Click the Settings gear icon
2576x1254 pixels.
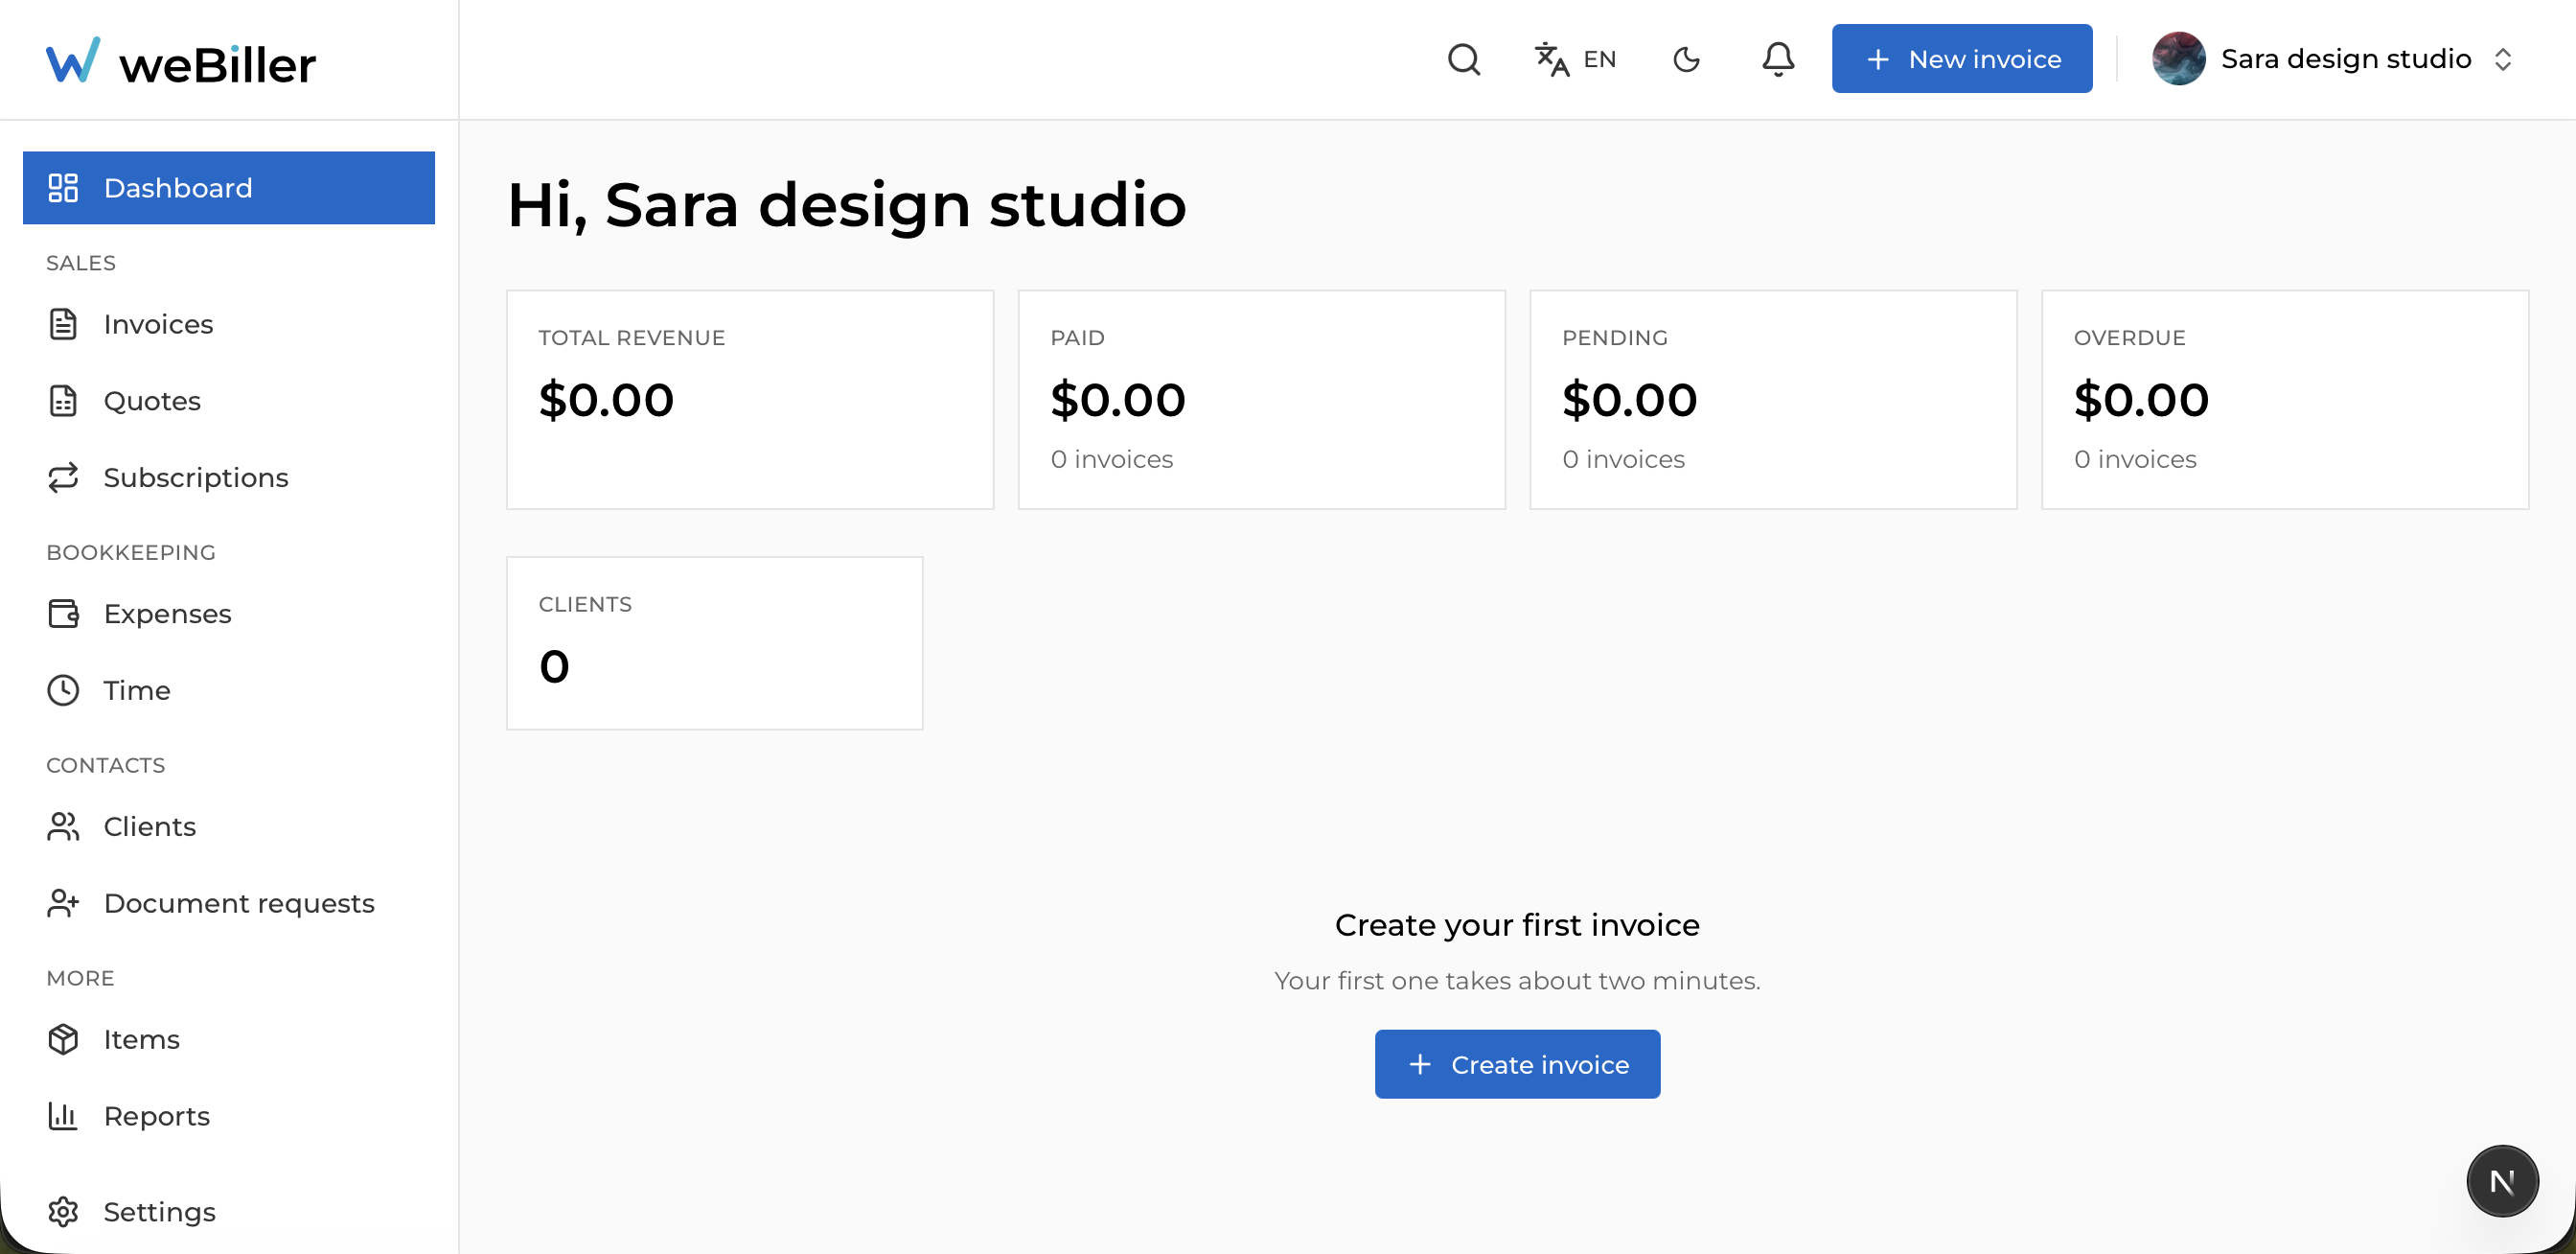(x=63, y=1212)
